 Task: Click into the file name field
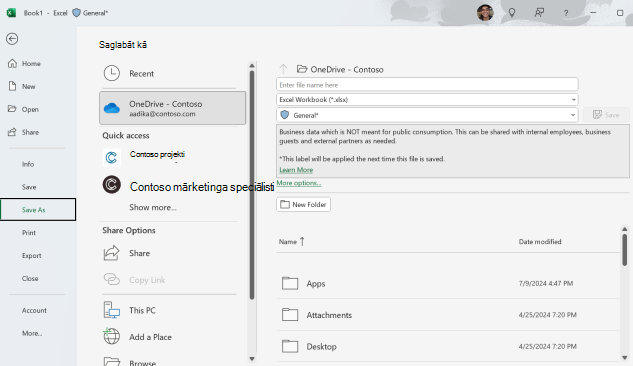pyautogui.click(x=427, y=85)
